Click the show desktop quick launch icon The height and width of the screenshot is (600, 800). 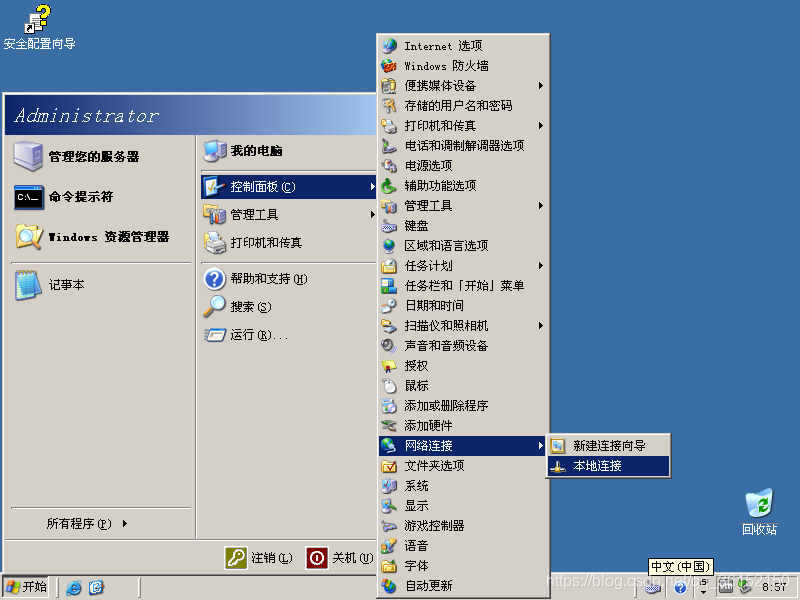[x=96, y=588]
